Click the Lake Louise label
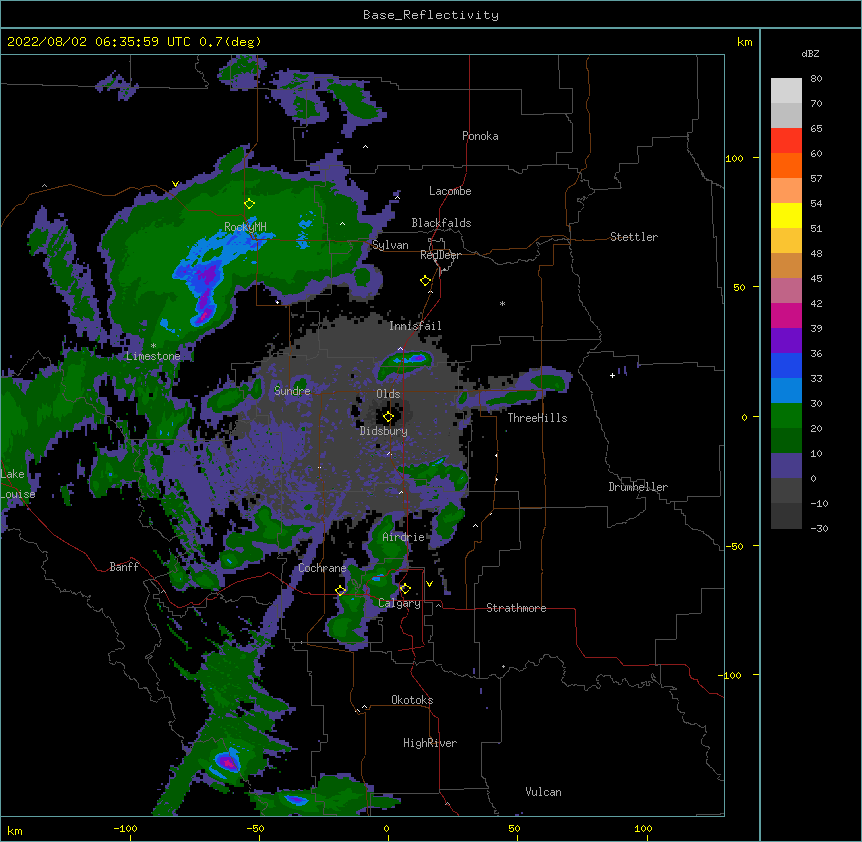The height and width of the screenshot is (842, 862). coord(18,484)
